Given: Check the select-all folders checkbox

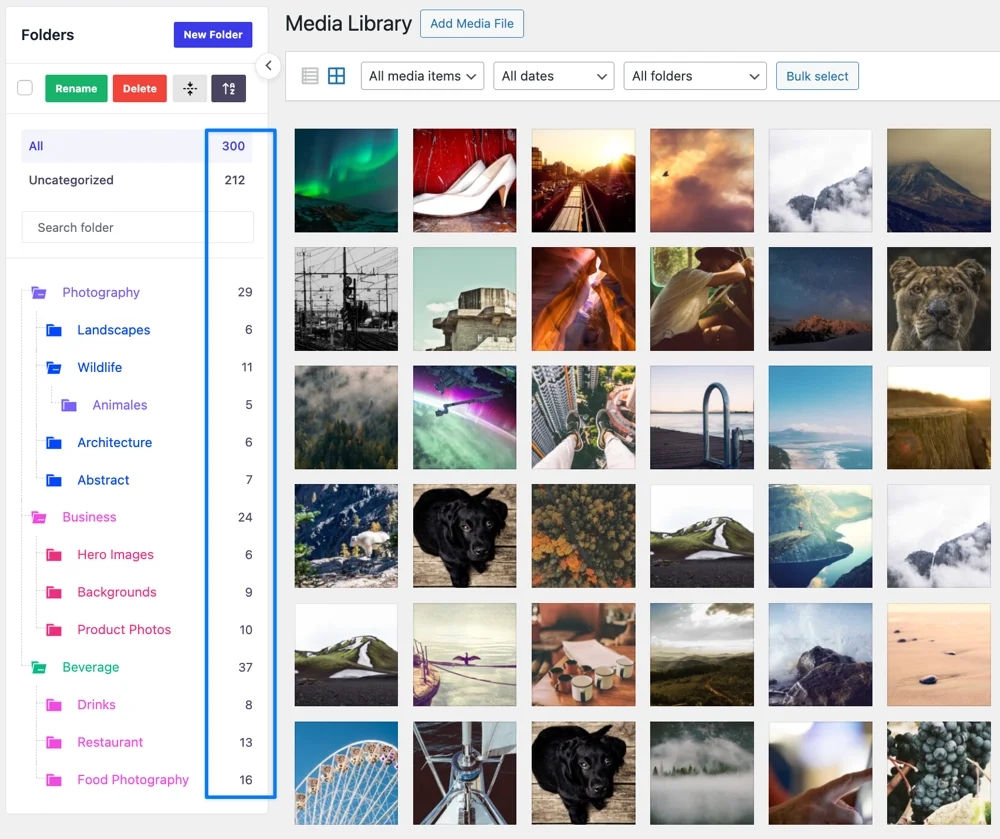Looking at the screenshot, I should tap(25, 87).
